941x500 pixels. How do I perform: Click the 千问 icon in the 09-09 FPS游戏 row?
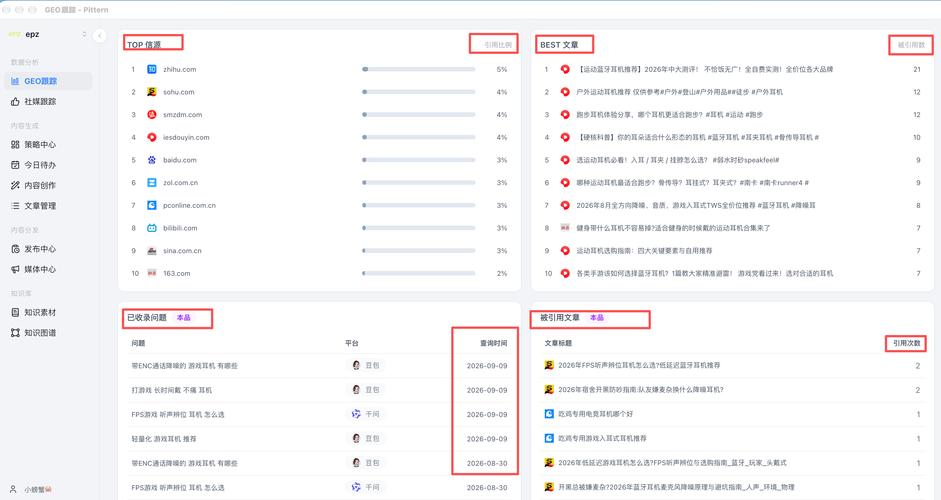356,414
